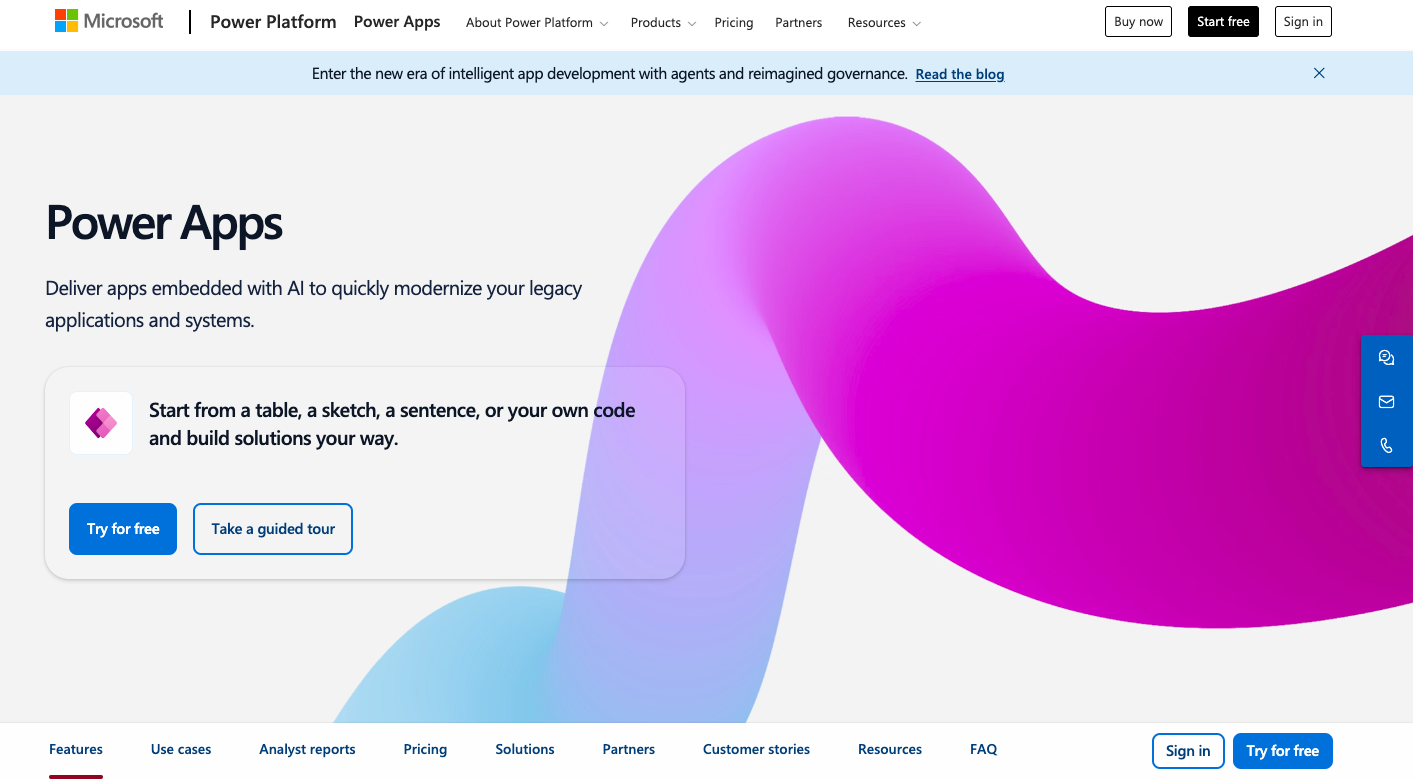The width and height of the screenshot is (1413, 779).
Task: Click the 'Start from a table, a sketch' text
Action: tap(392, 424)
